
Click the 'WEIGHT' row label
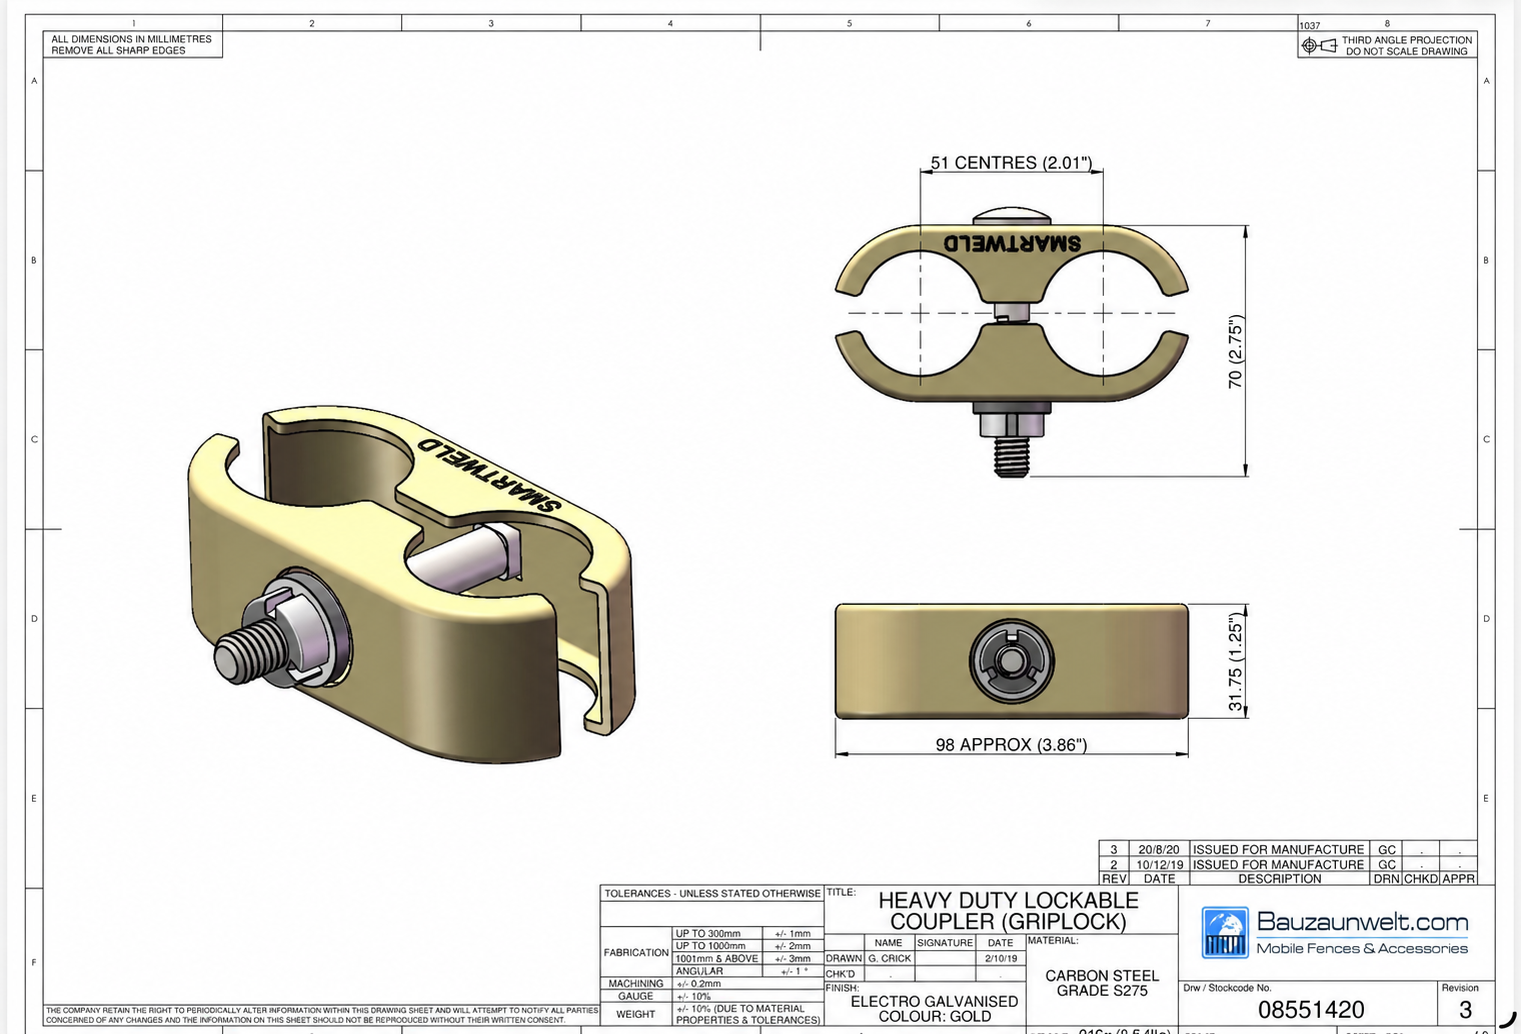point(636,1014)
